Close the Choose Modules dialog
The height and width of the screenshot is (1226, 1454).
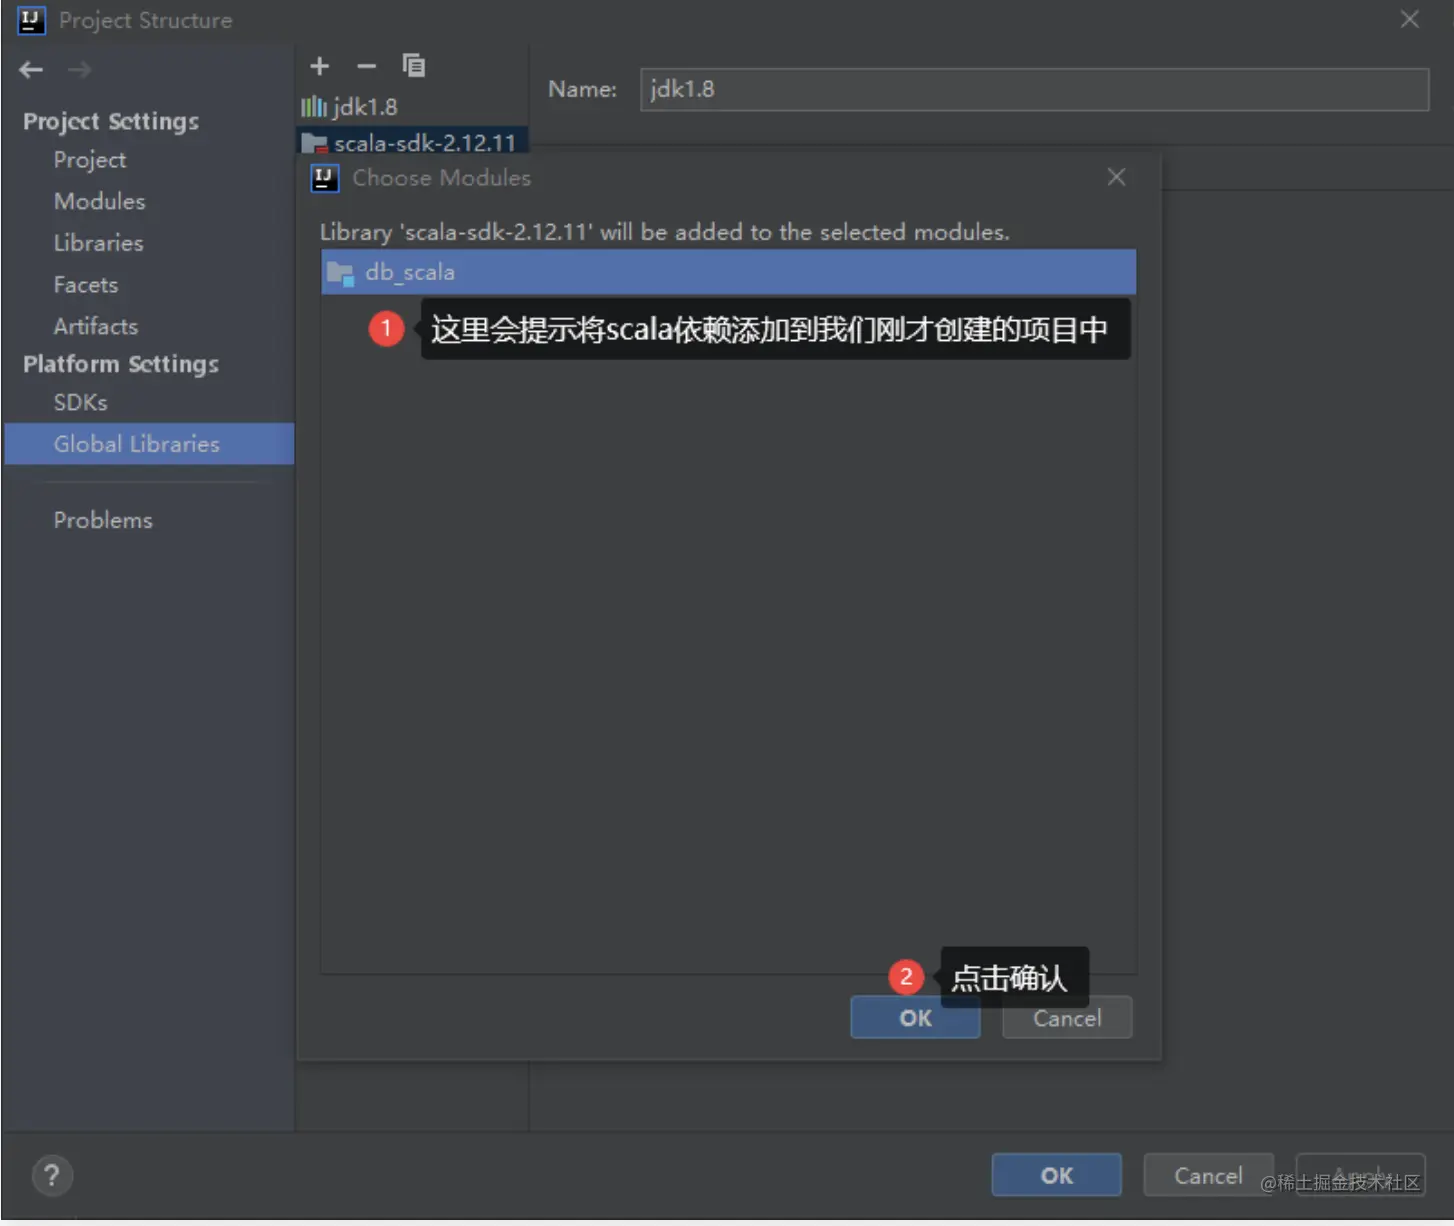1116,177
